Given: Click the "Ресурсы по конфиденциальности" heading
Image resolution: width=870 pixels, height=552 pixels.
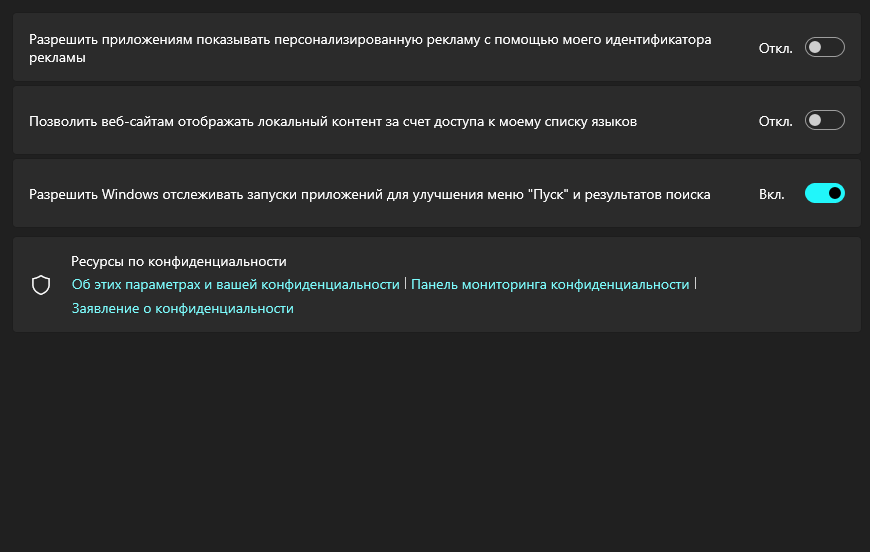Looking at the screenshot, I should point(179,261).
